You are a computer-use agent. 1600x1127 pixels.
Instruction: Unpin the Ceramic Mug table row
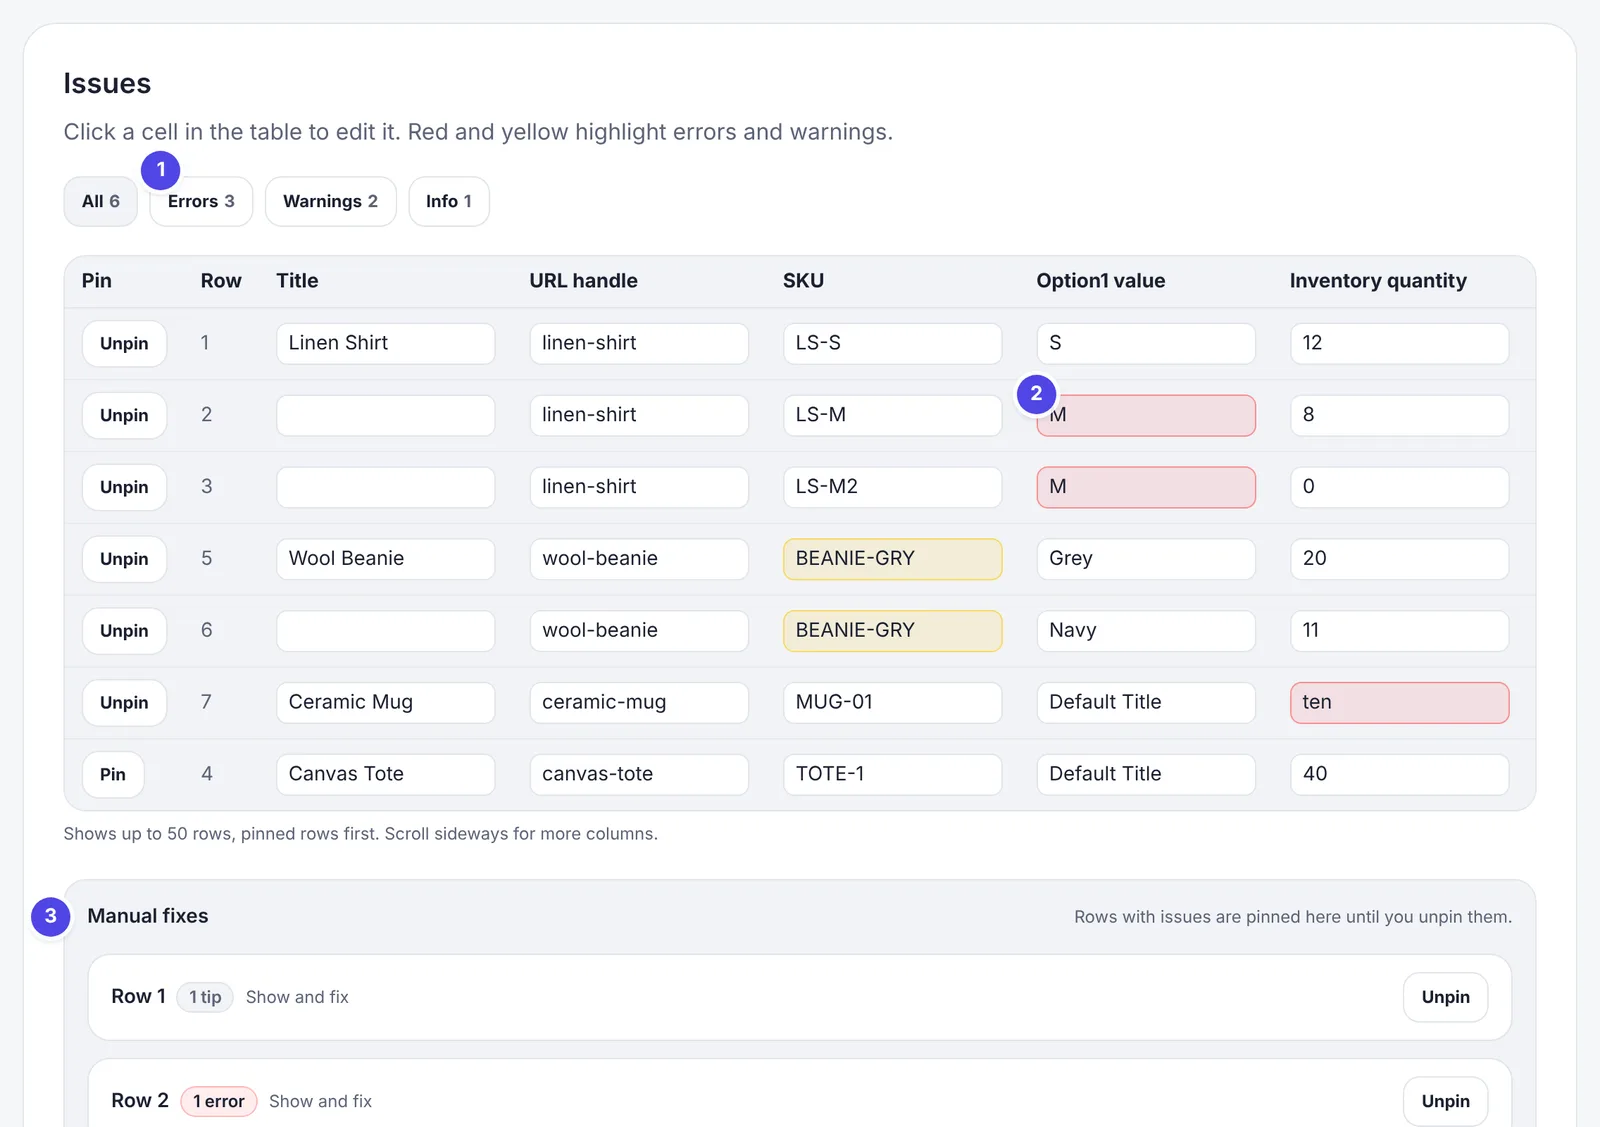[124, 703]
